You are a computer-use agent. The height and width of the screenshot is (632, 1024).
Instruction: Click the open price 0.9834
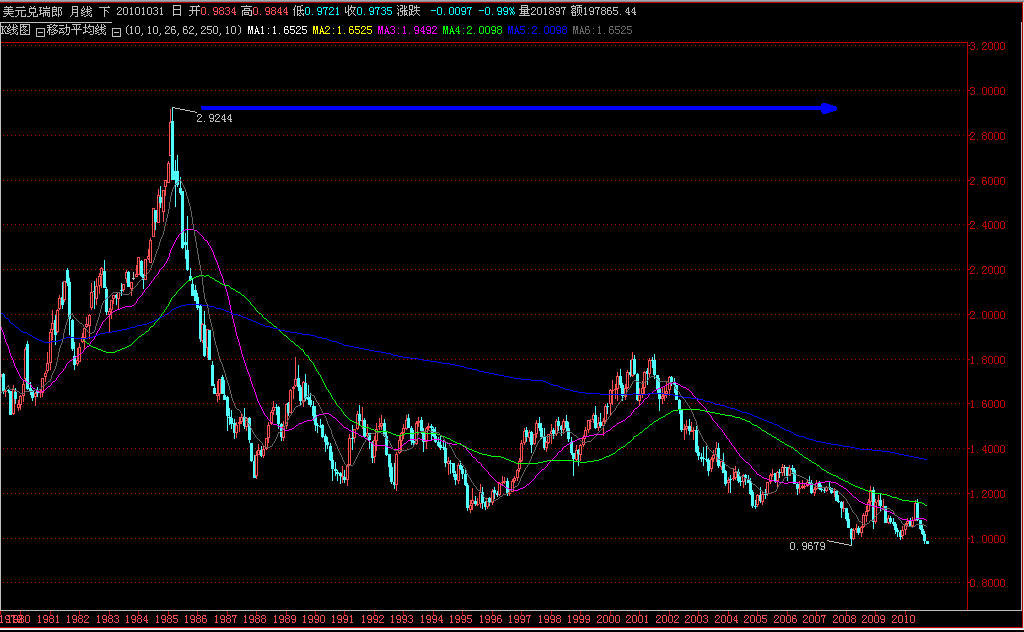219,11
